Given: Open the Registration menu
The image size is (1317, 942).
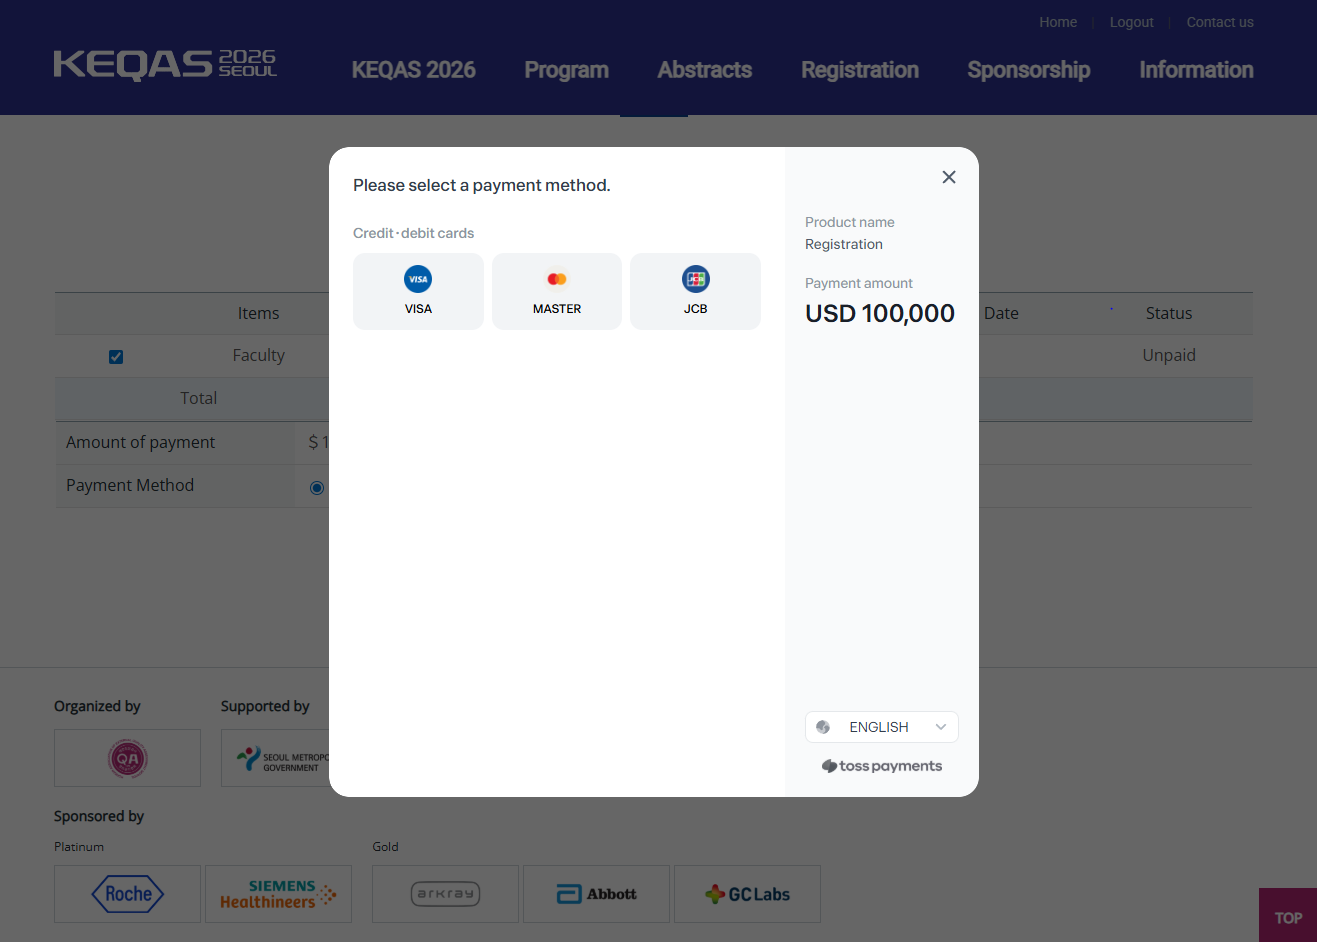Looking at the screenshot, I should point(859,70).
